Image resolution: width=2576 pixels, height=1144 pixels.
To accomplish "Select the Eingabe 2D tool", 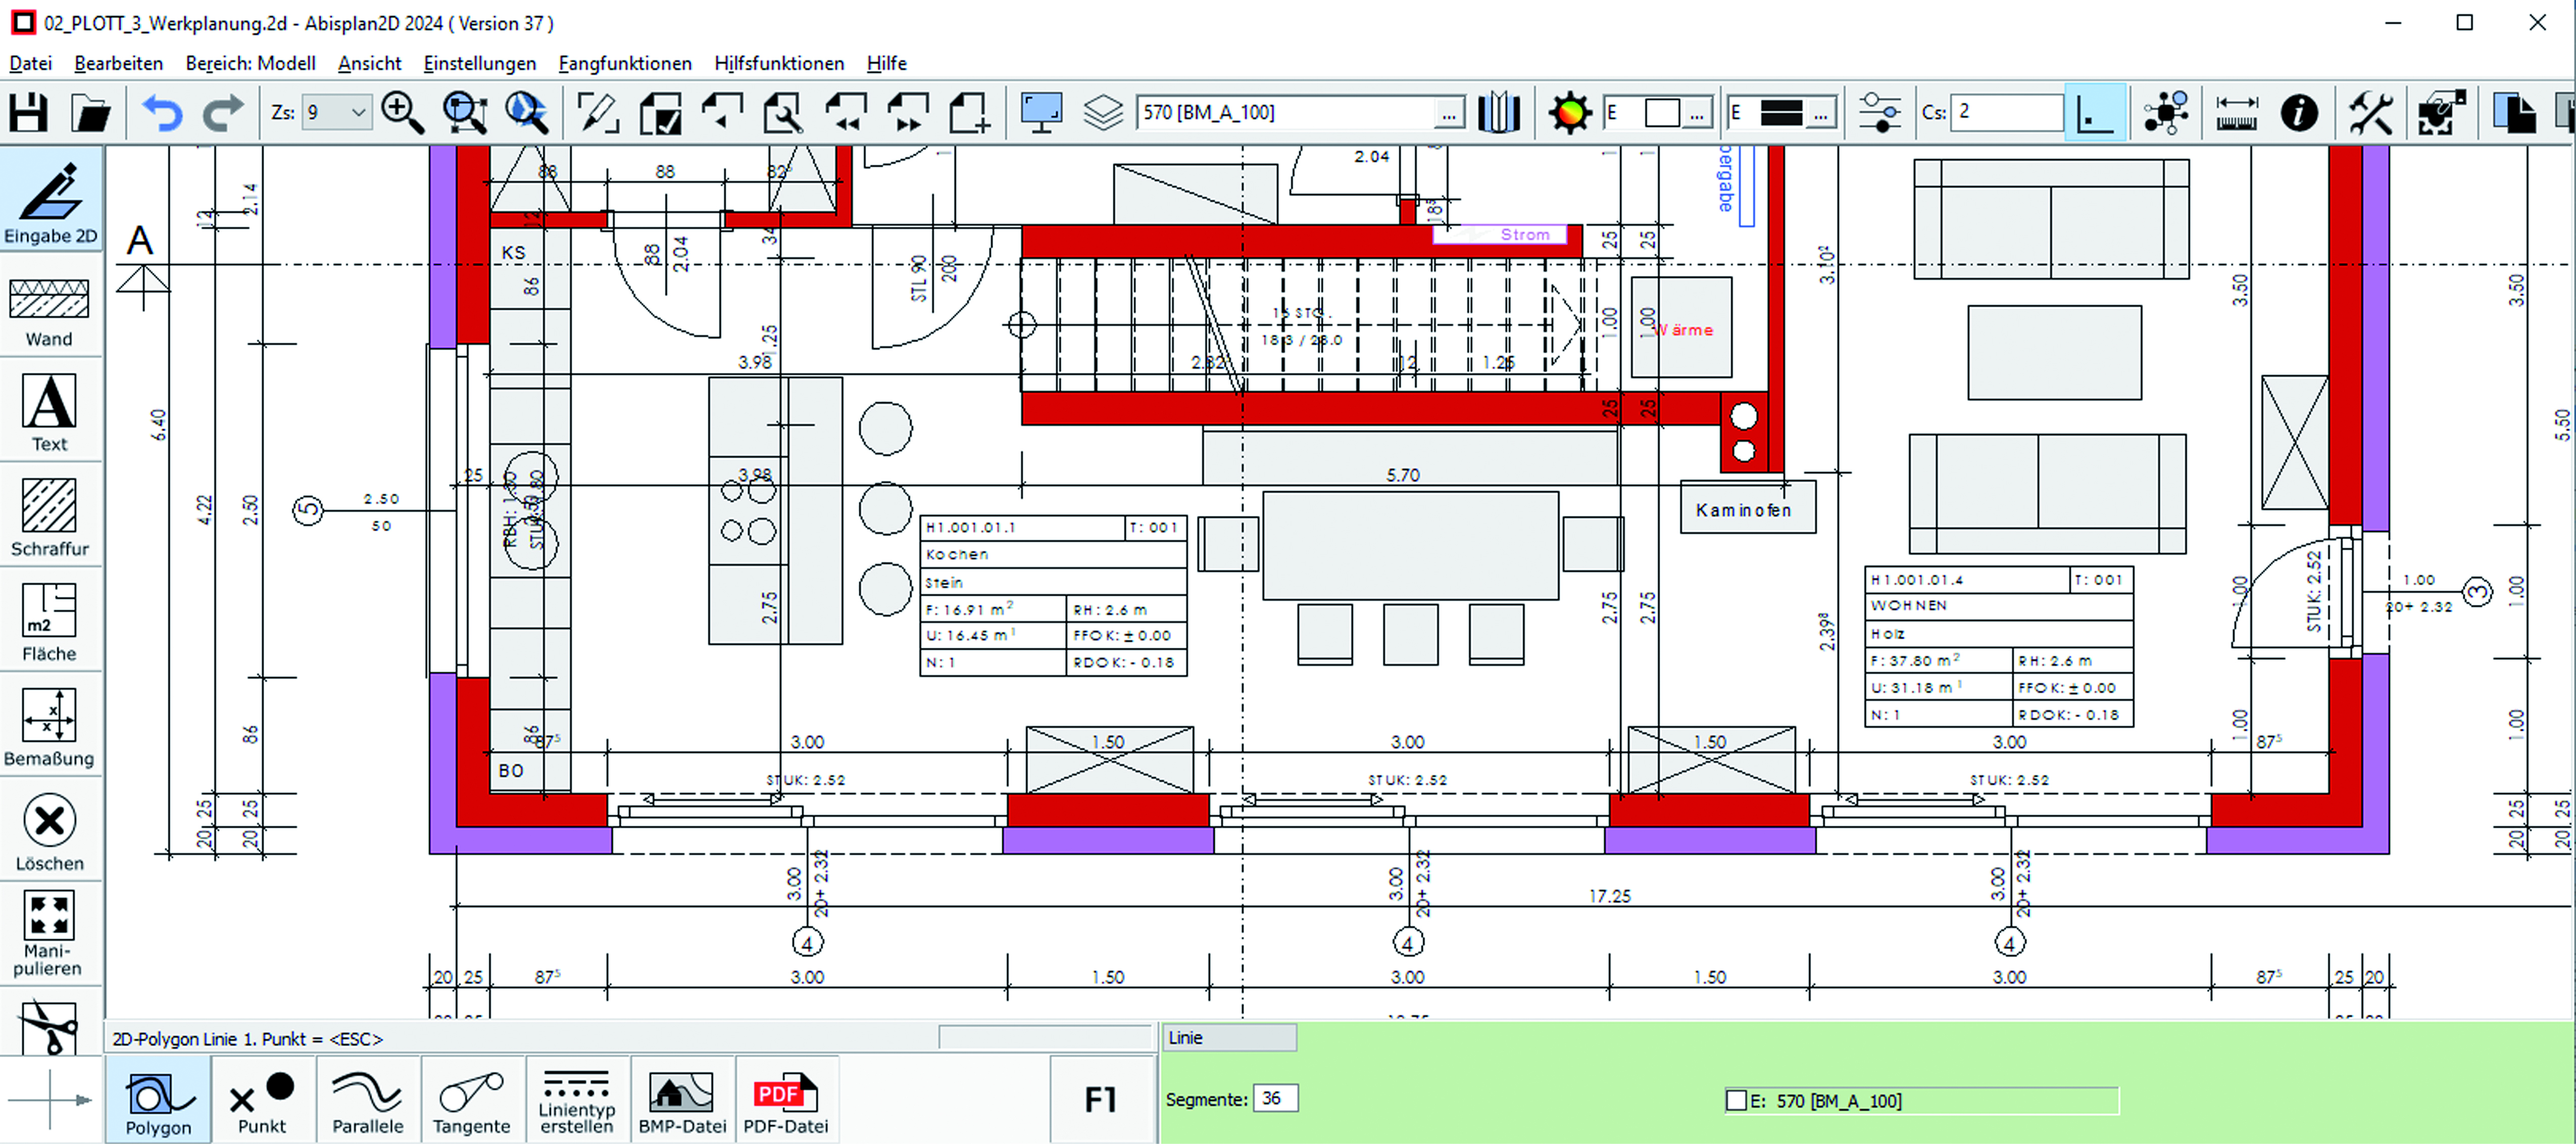I will (x=50, y=200).
